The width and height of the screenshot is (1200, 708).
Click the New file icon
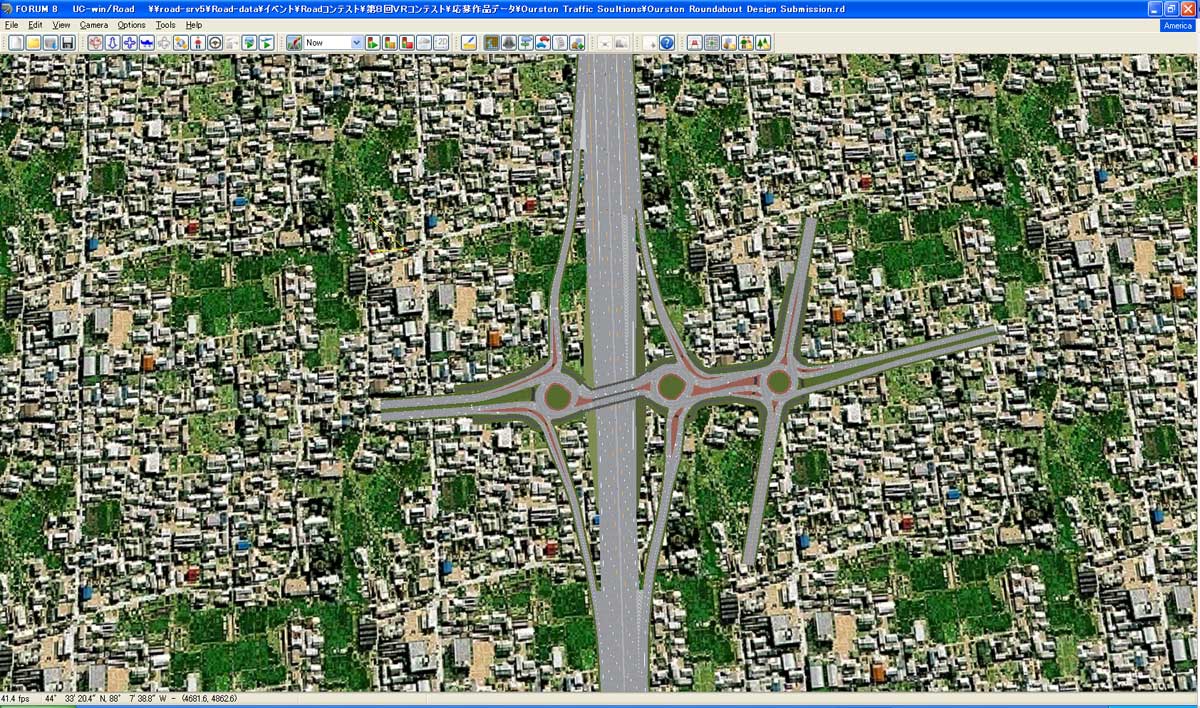(x=16, y=43)
